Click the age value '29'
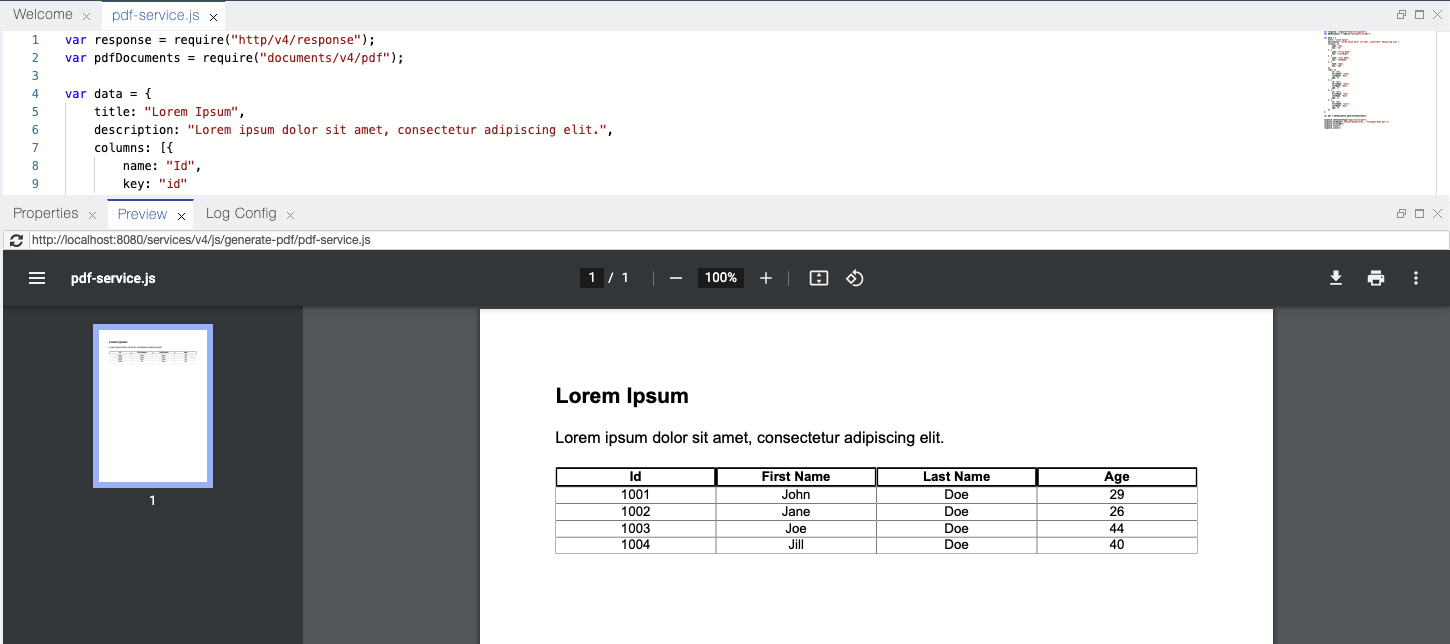 (x=1117, y=494)
